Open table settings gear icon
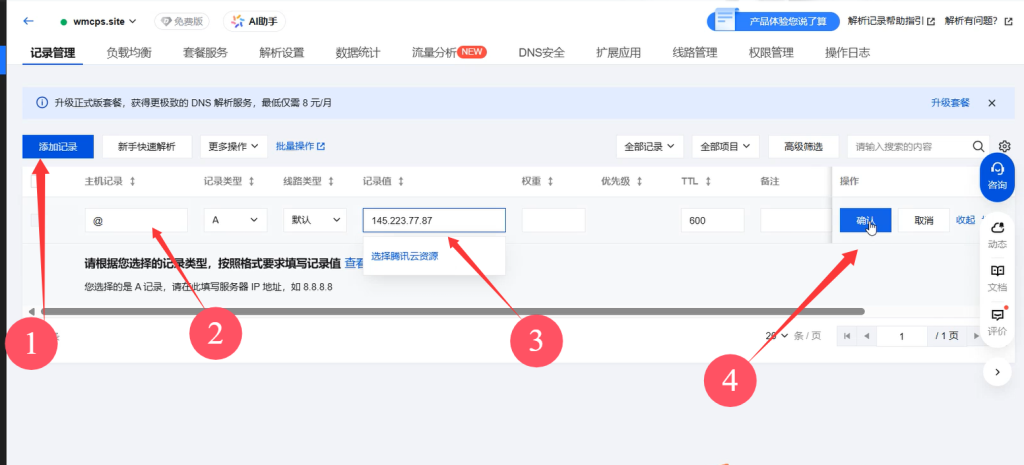1024x465 pixels. point(1005,146)
